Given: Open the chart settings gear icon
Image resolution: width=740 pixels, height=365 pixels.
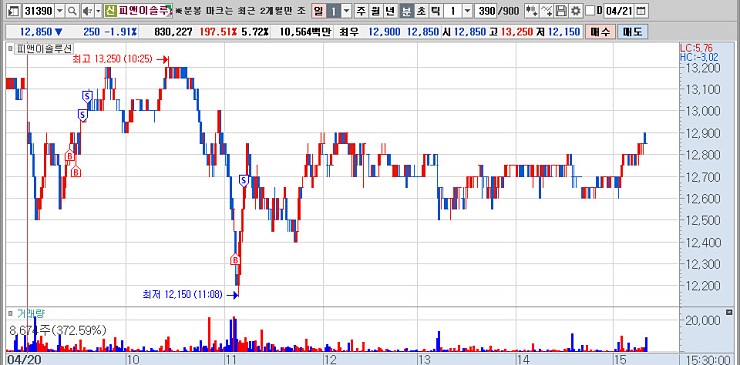Looking at the screenshot, I should pyautogui.click(x=575, y=11).
